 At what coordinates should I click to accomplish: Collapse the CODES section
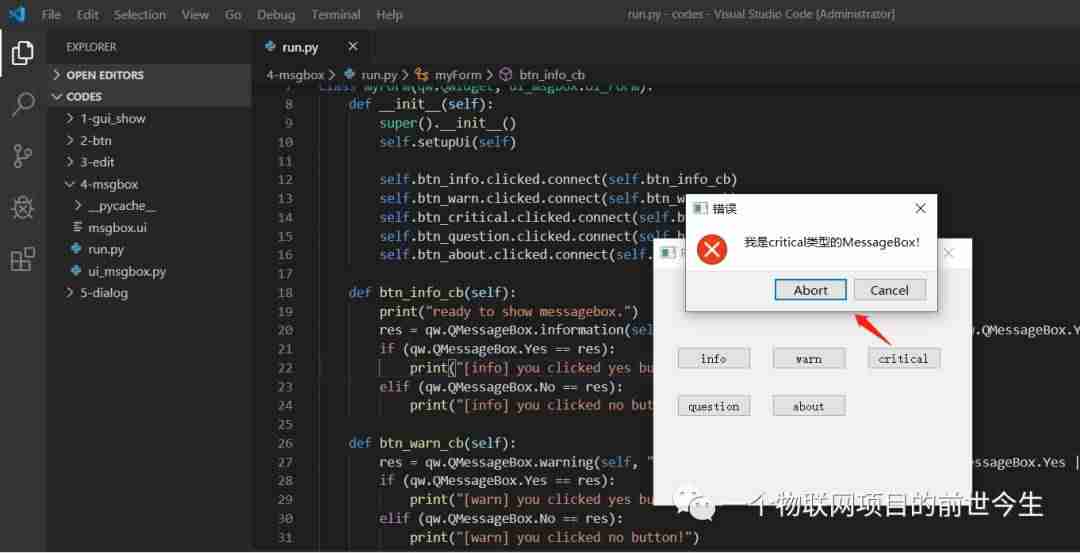point(149,96)
